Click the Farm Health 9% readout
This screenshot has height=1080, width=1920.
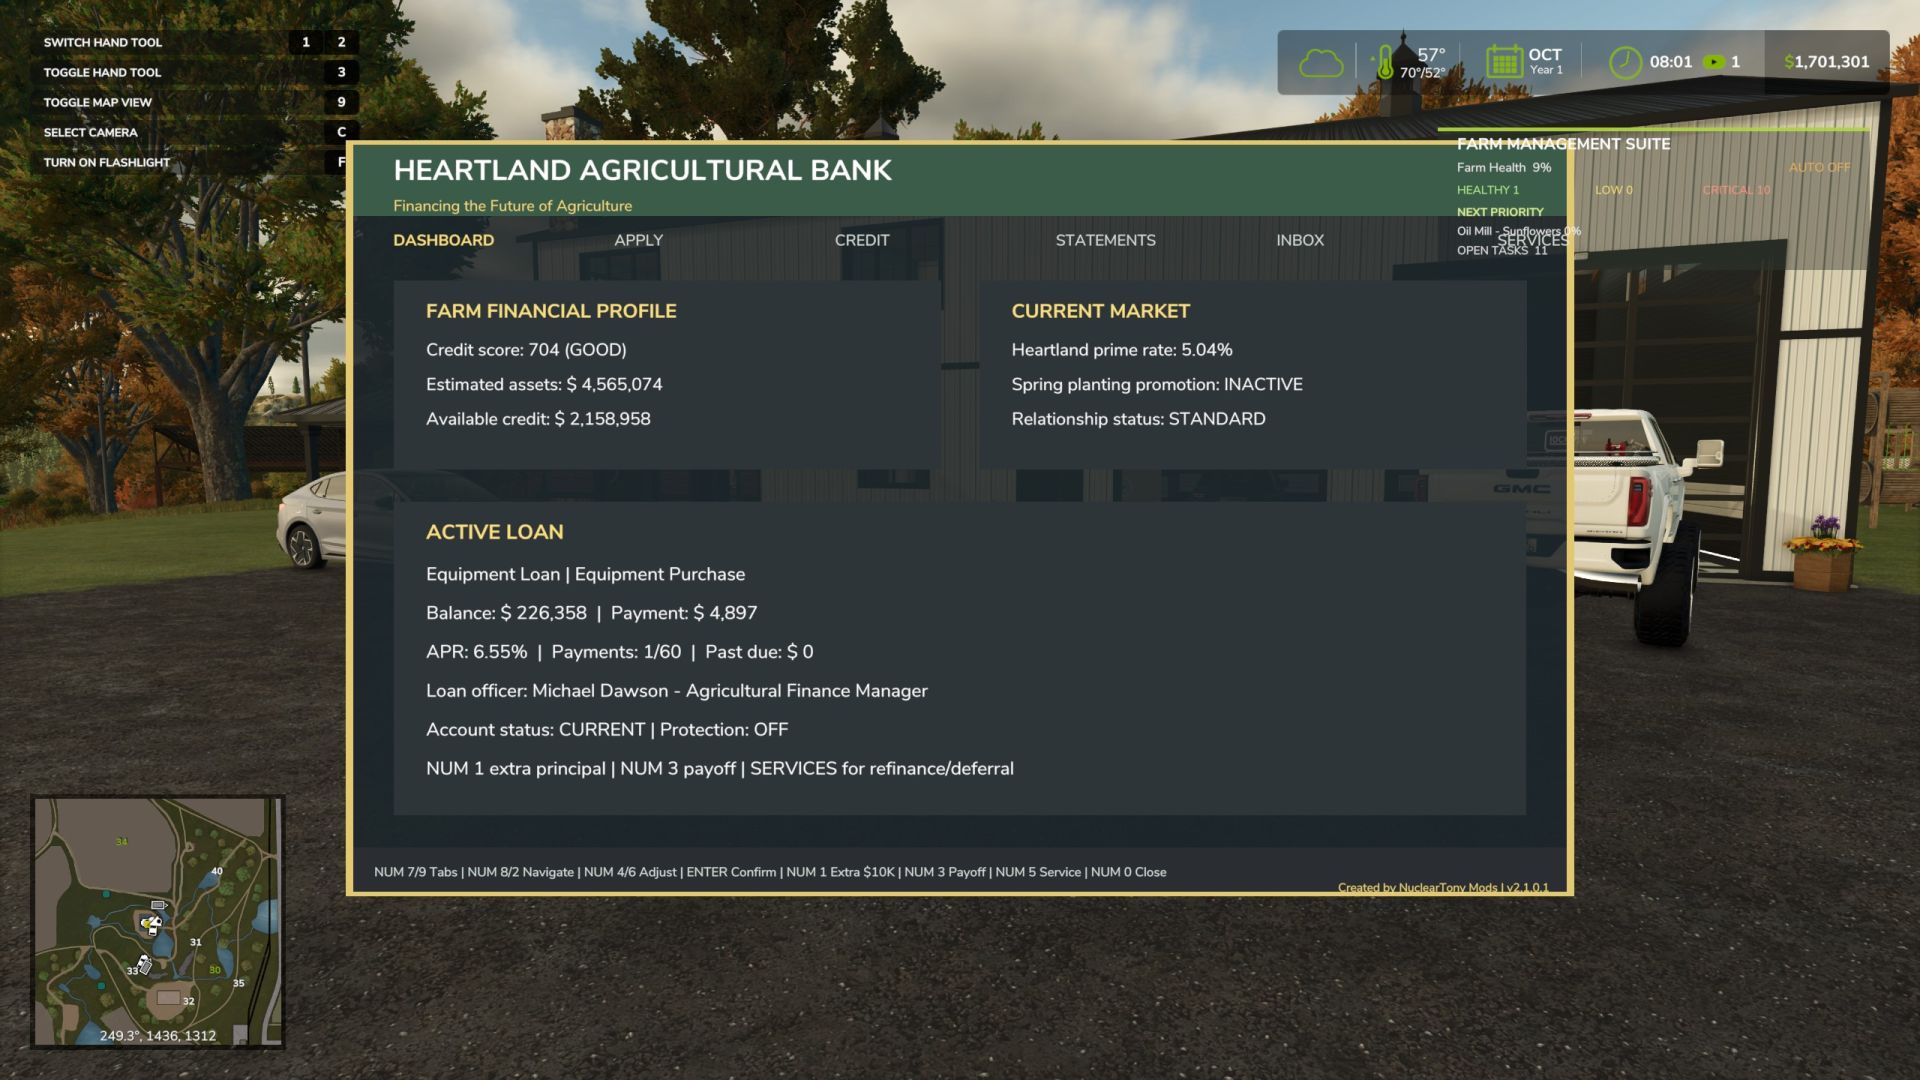click(x=1504, y=168)
